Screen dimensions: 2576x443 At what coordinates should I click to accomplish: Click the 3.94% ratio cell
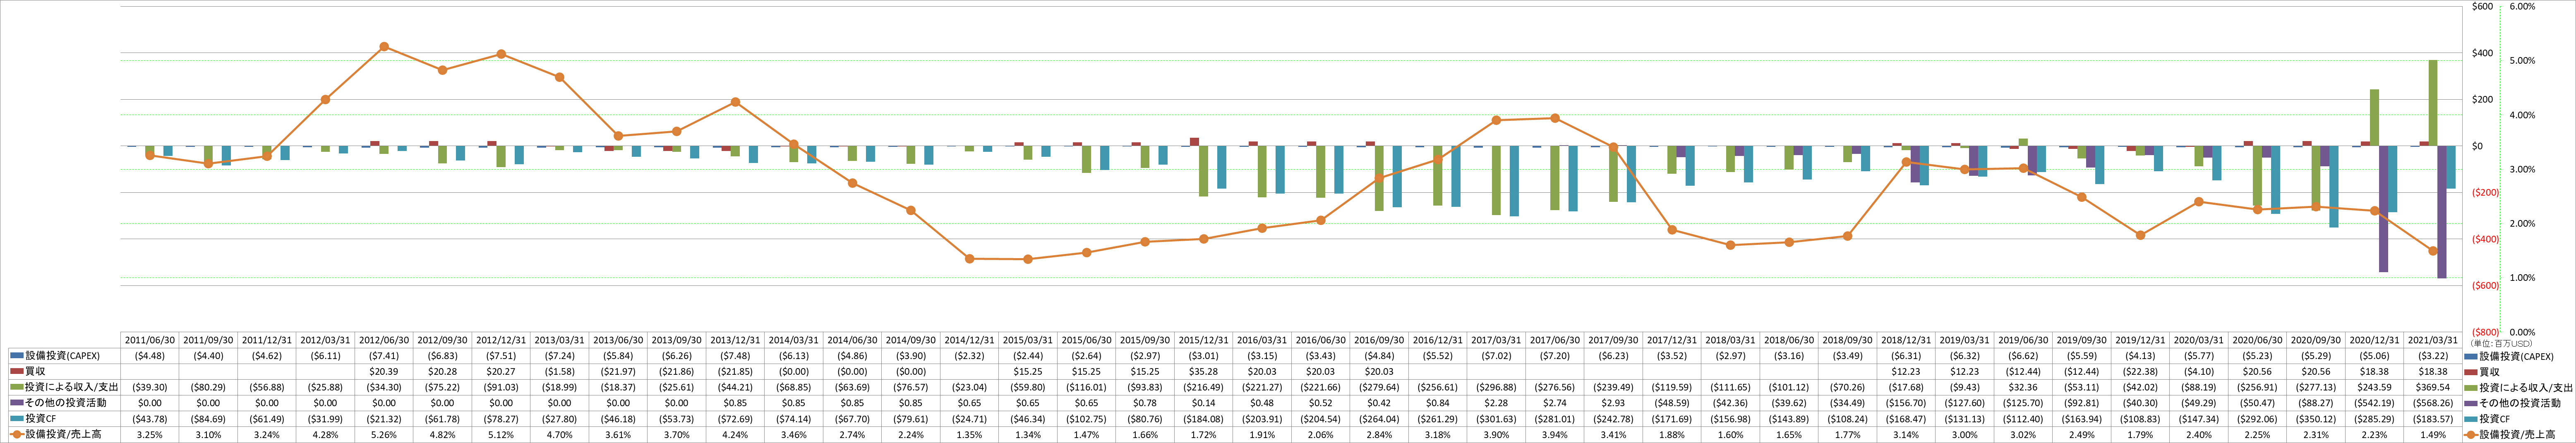(x=1555, y=435)
